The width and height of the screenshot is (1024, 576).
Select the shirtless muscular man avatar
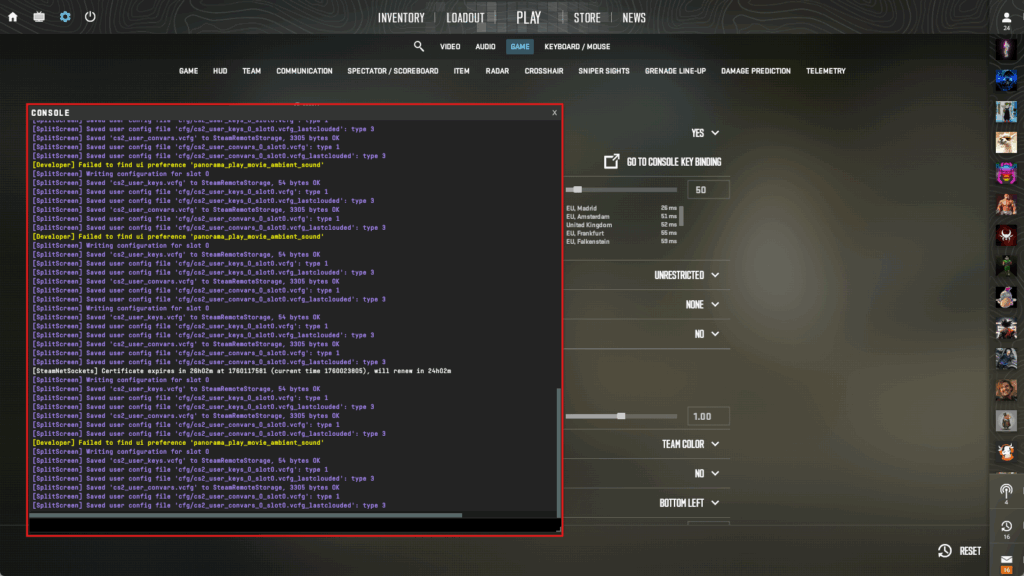(x=1006, y=204)
